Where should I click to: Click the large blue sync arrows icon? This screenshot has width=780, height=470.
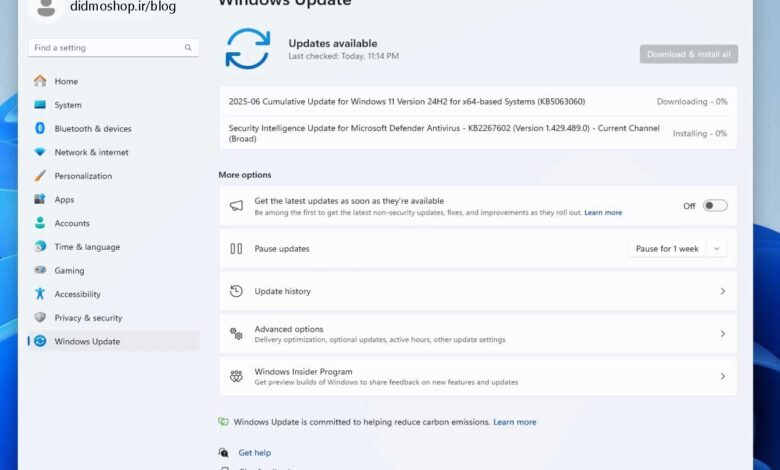(248, 49)
